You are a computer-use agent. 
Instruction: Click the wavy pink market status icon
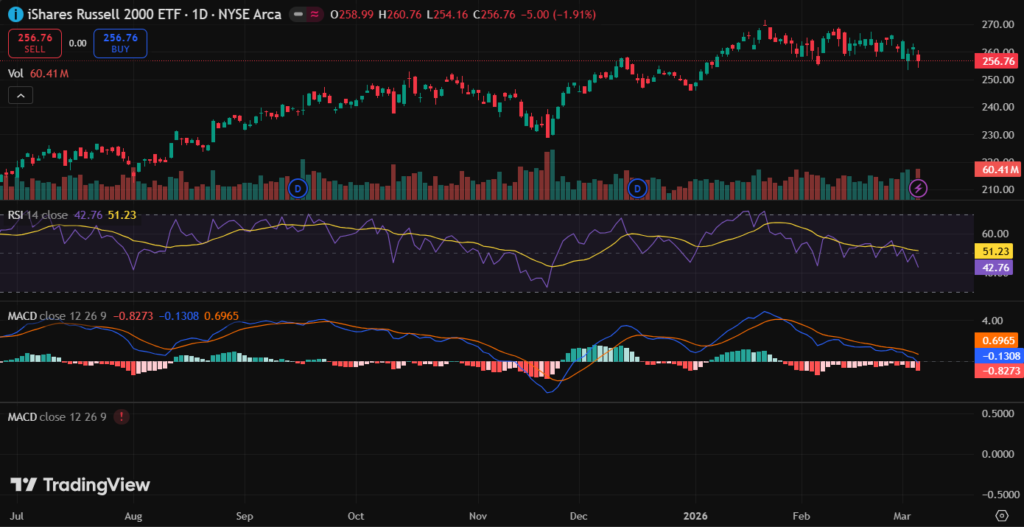317,16
